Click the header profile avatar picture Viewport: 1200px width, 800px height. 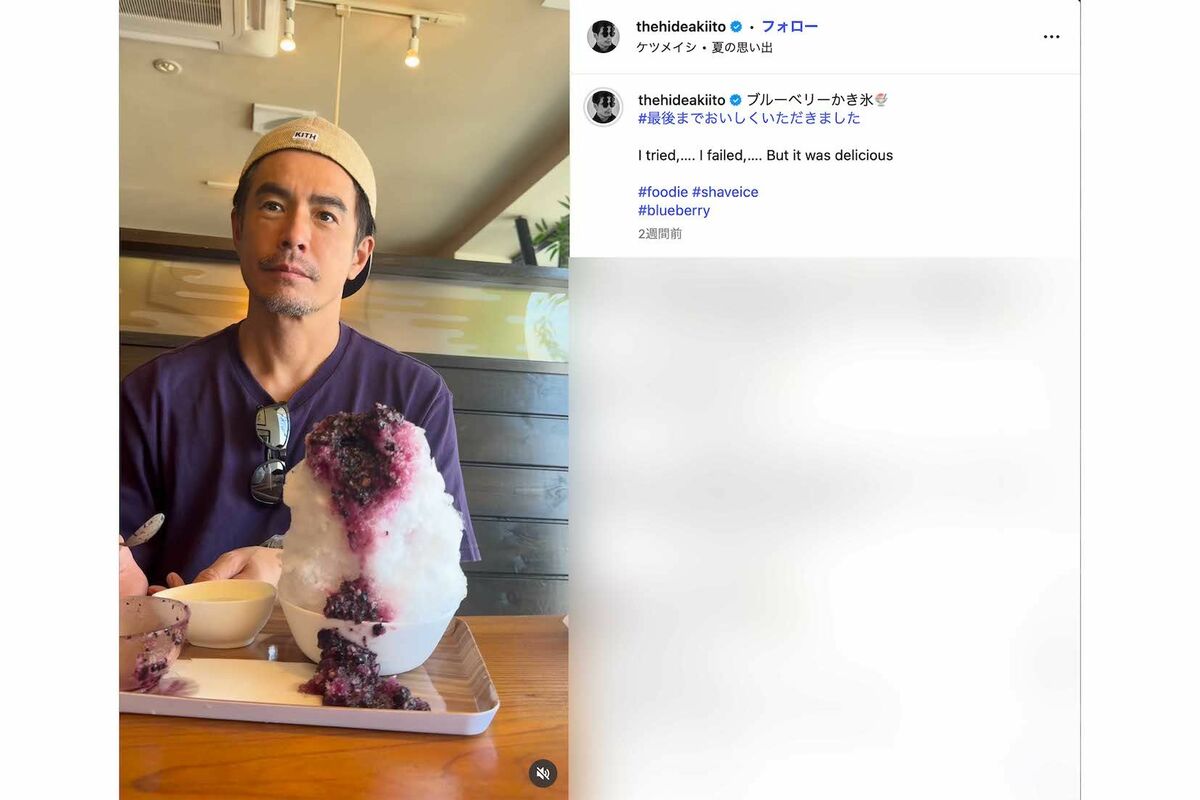pyautogui.click(x=603, y=36)
